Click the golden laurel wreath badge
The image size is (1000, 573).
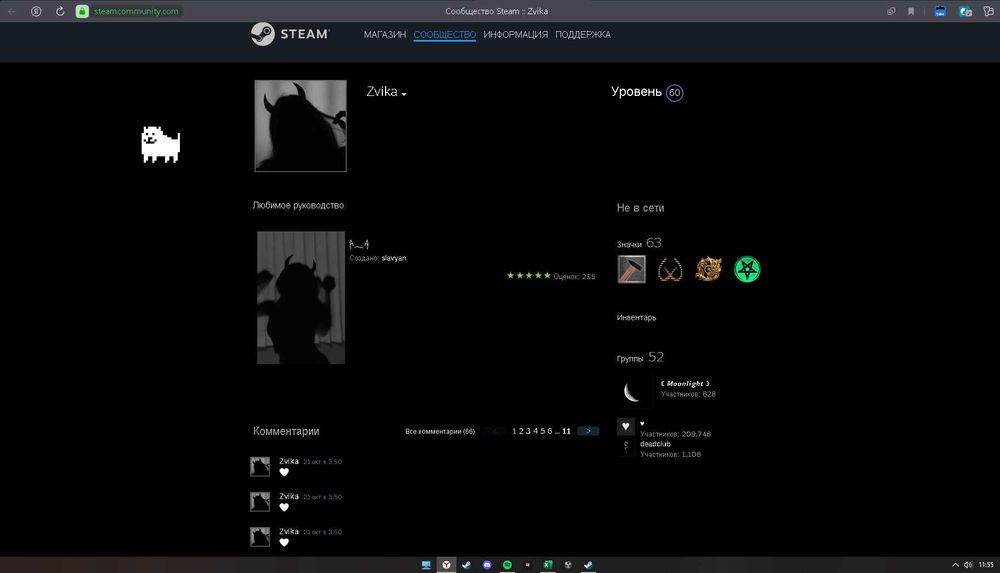[670, 269]
